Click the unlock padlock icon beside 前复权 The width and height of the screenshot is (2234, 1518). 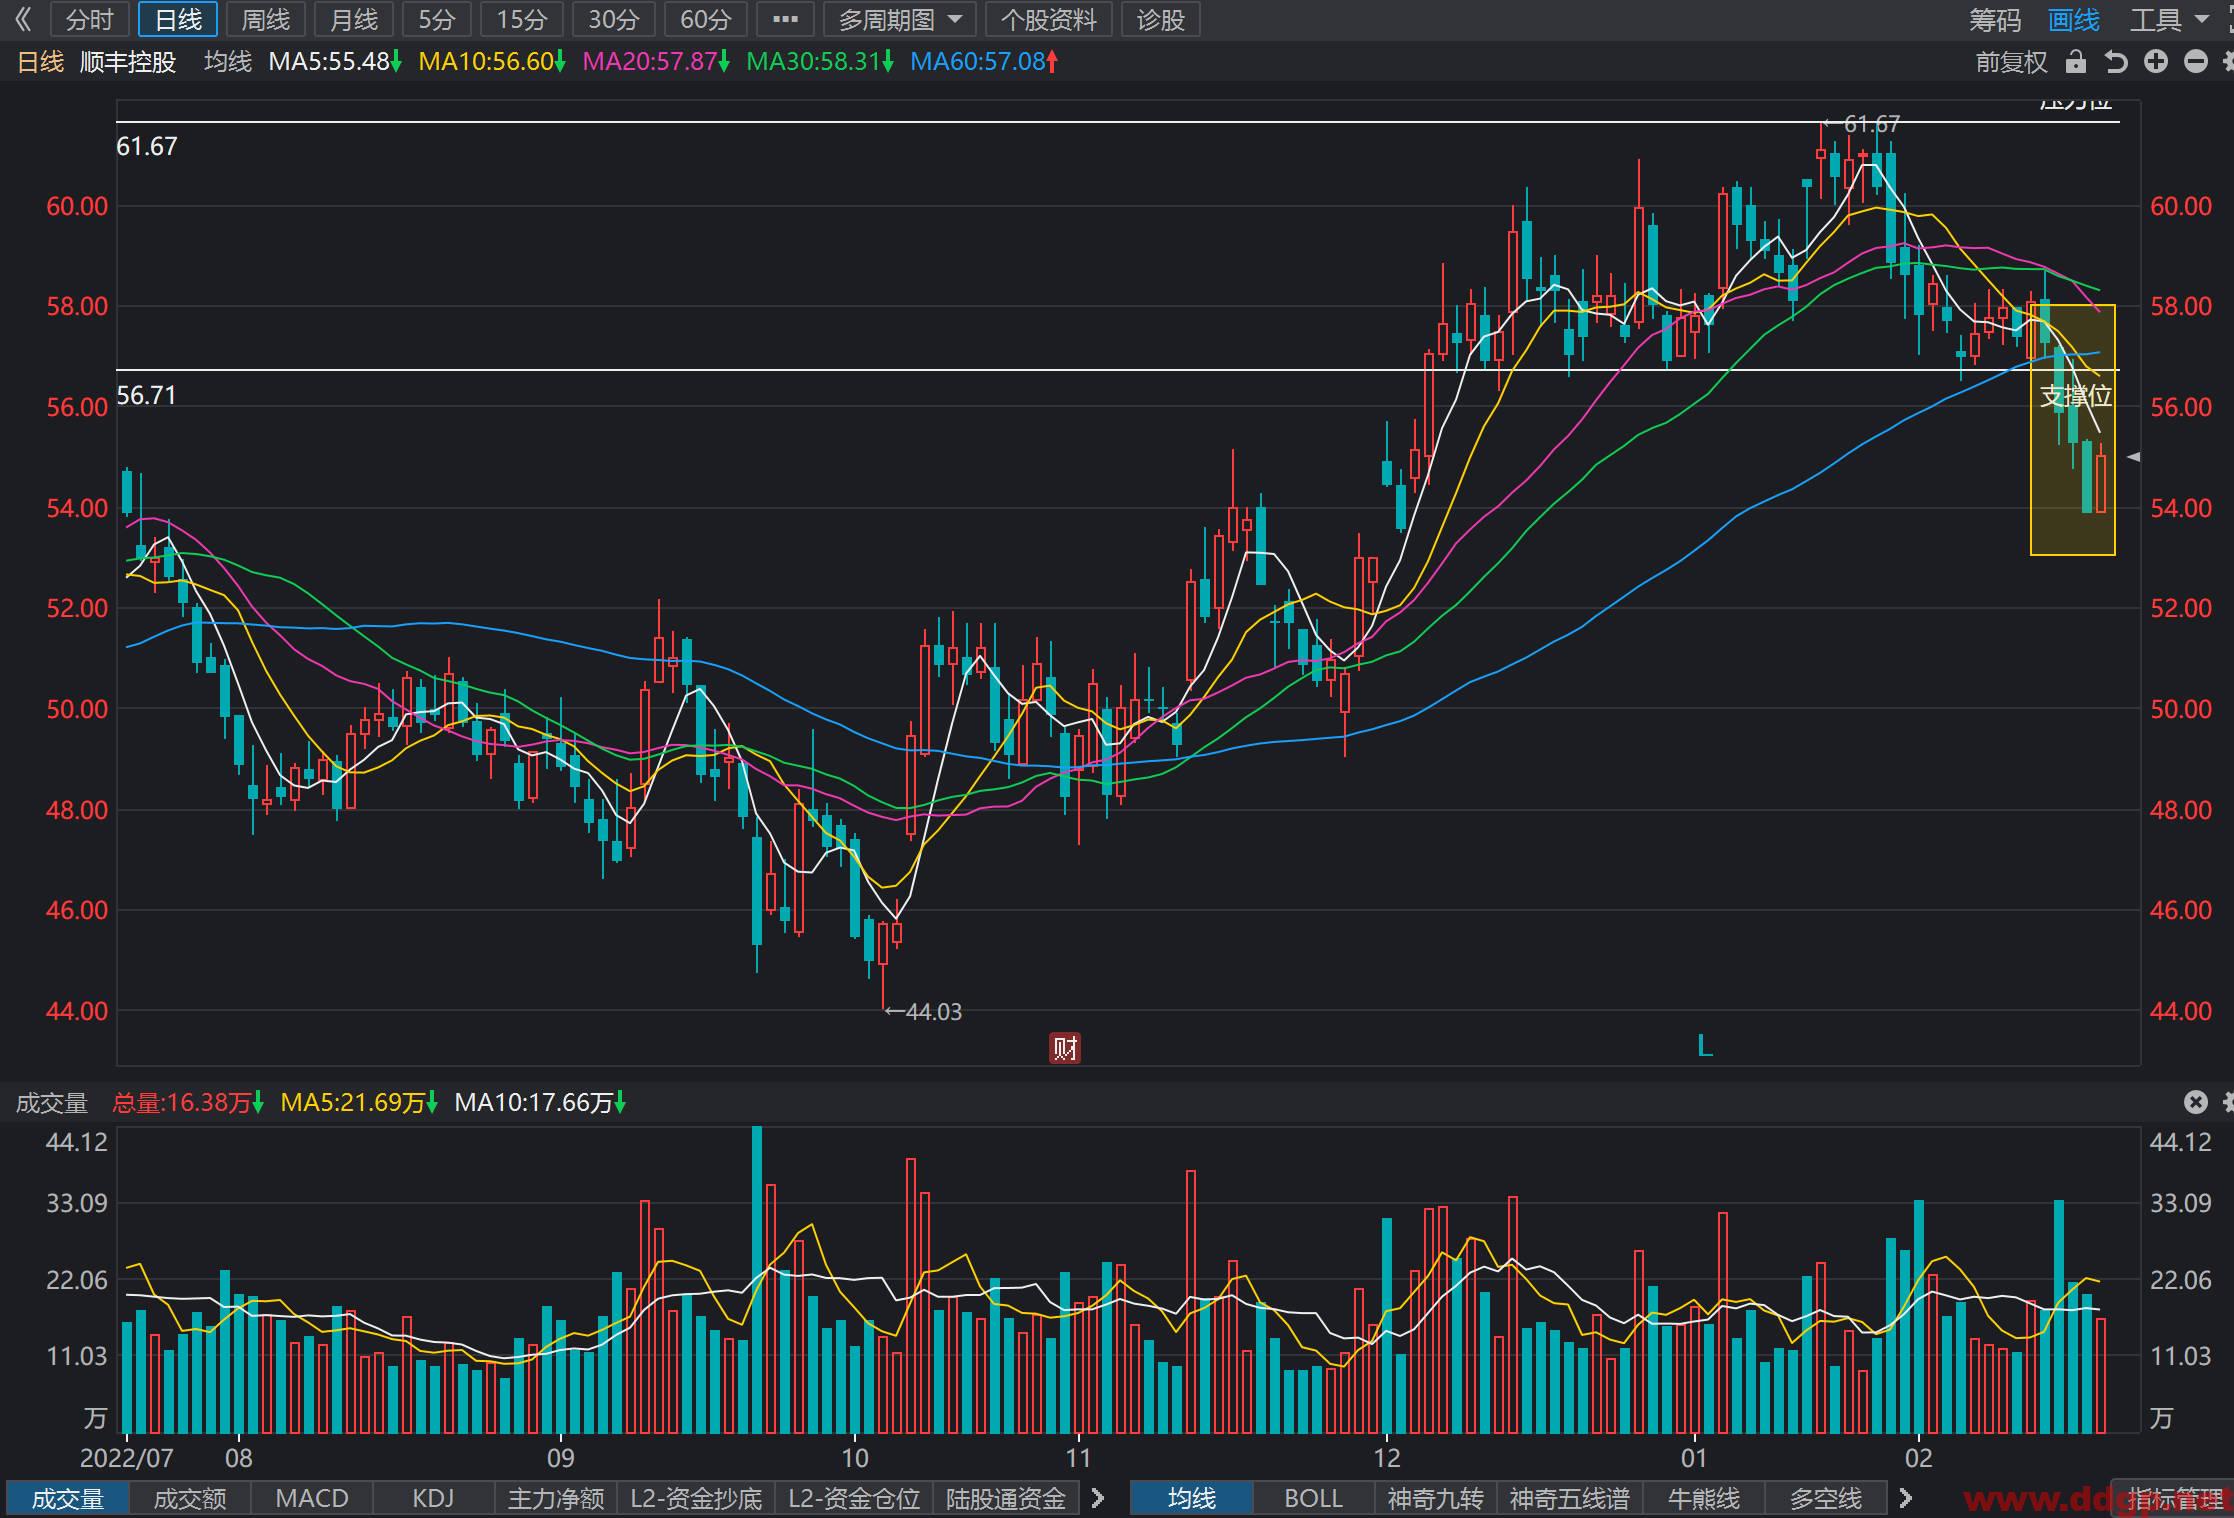pyautogui.click(x=2076, y=62)
